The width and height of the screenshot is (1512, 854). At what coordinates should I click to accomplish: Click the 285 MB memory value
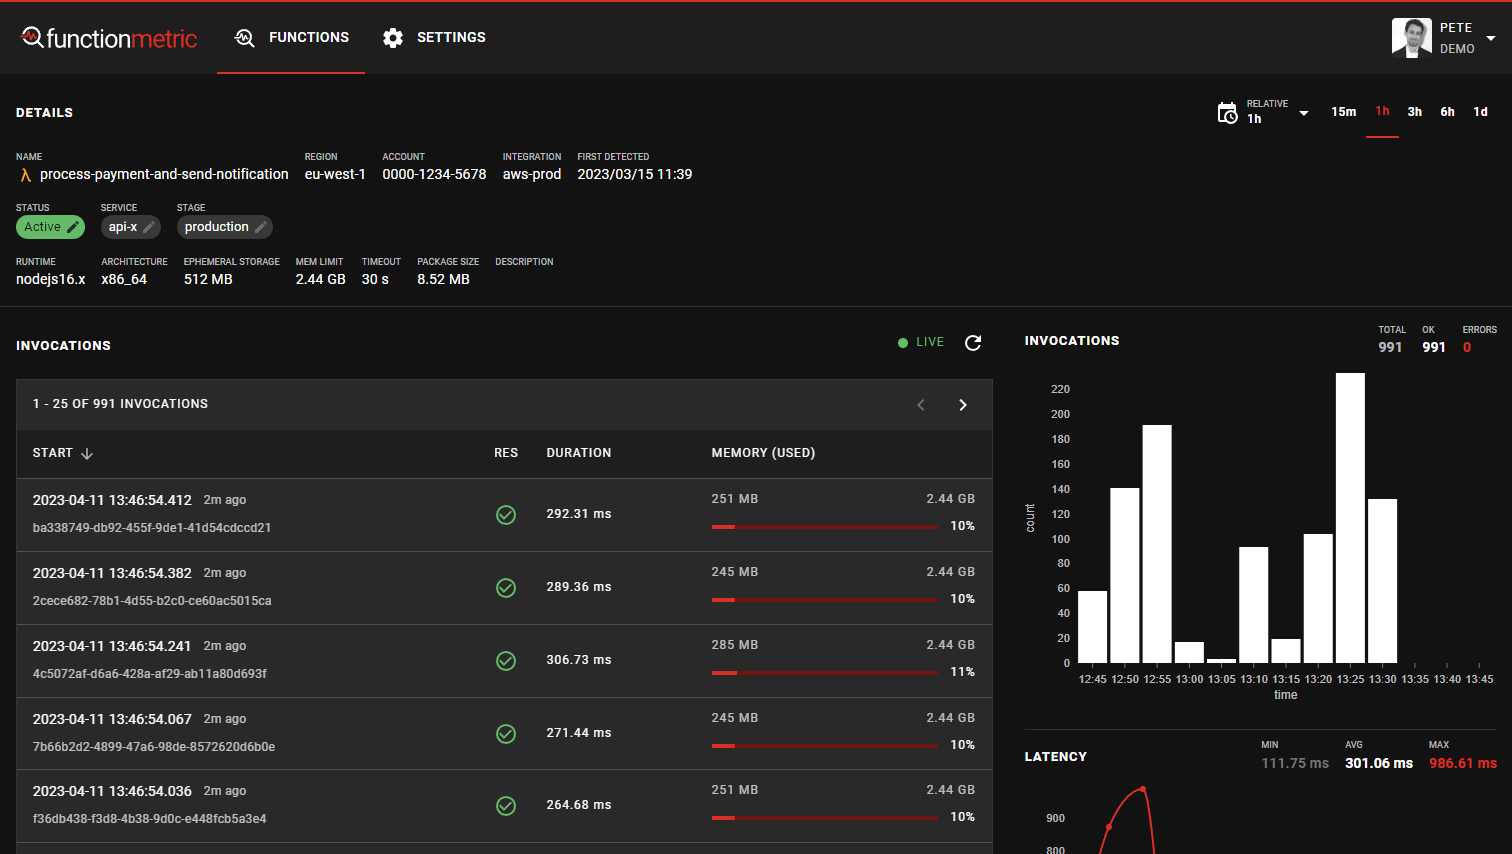(x=735, y=645)
